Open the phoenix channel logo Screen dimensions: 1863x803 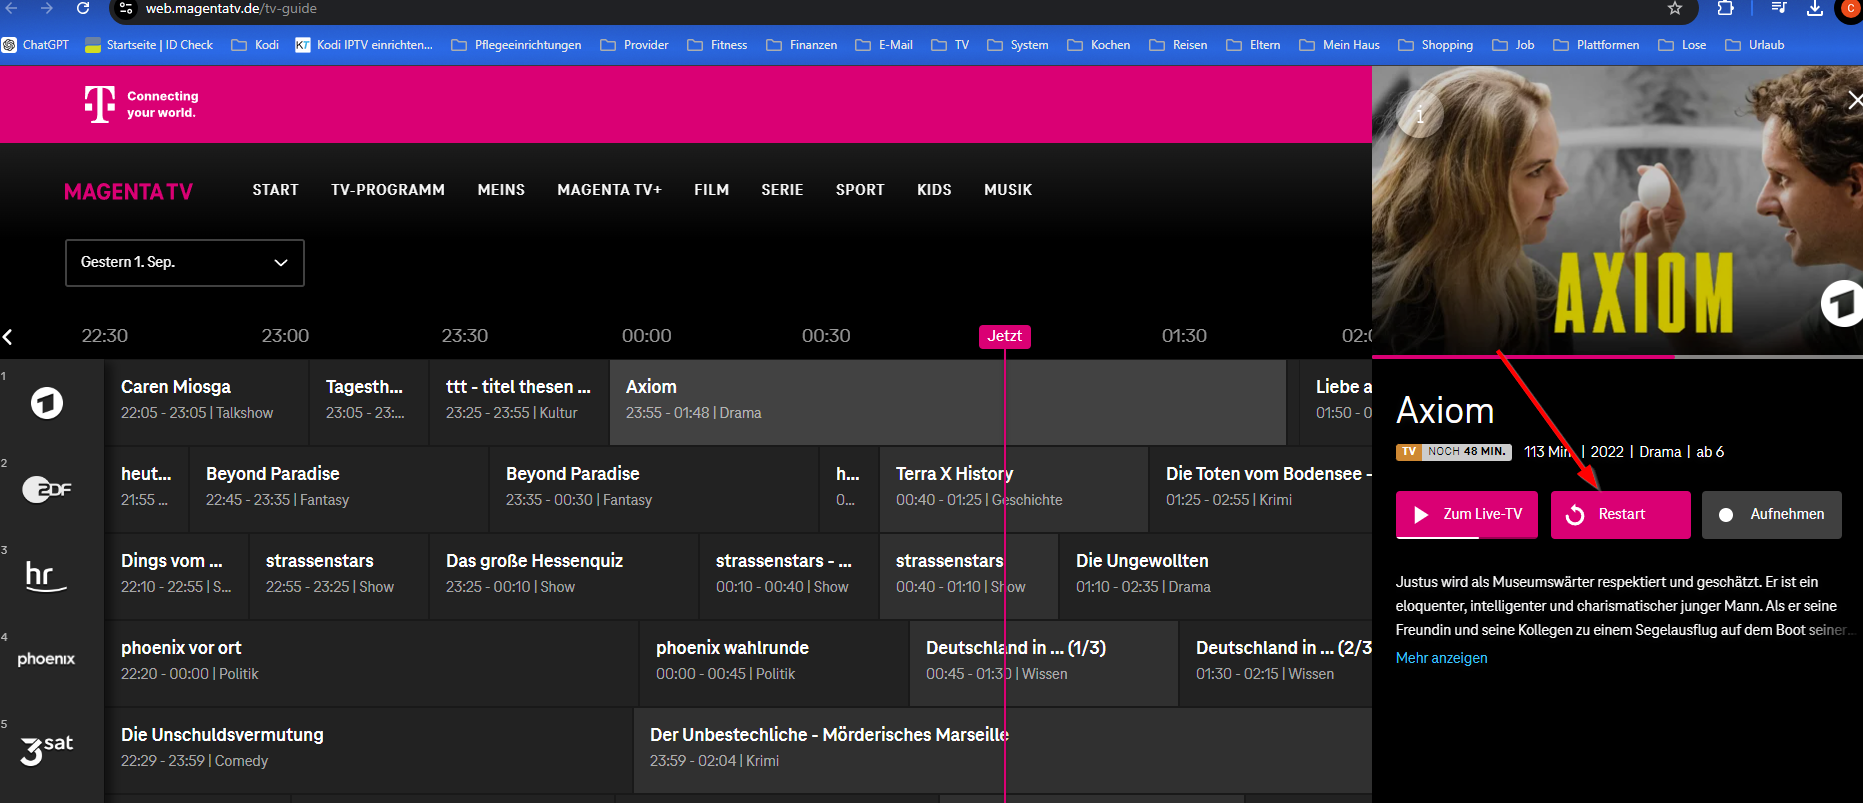pyautogui.click(x=46, y=659)
